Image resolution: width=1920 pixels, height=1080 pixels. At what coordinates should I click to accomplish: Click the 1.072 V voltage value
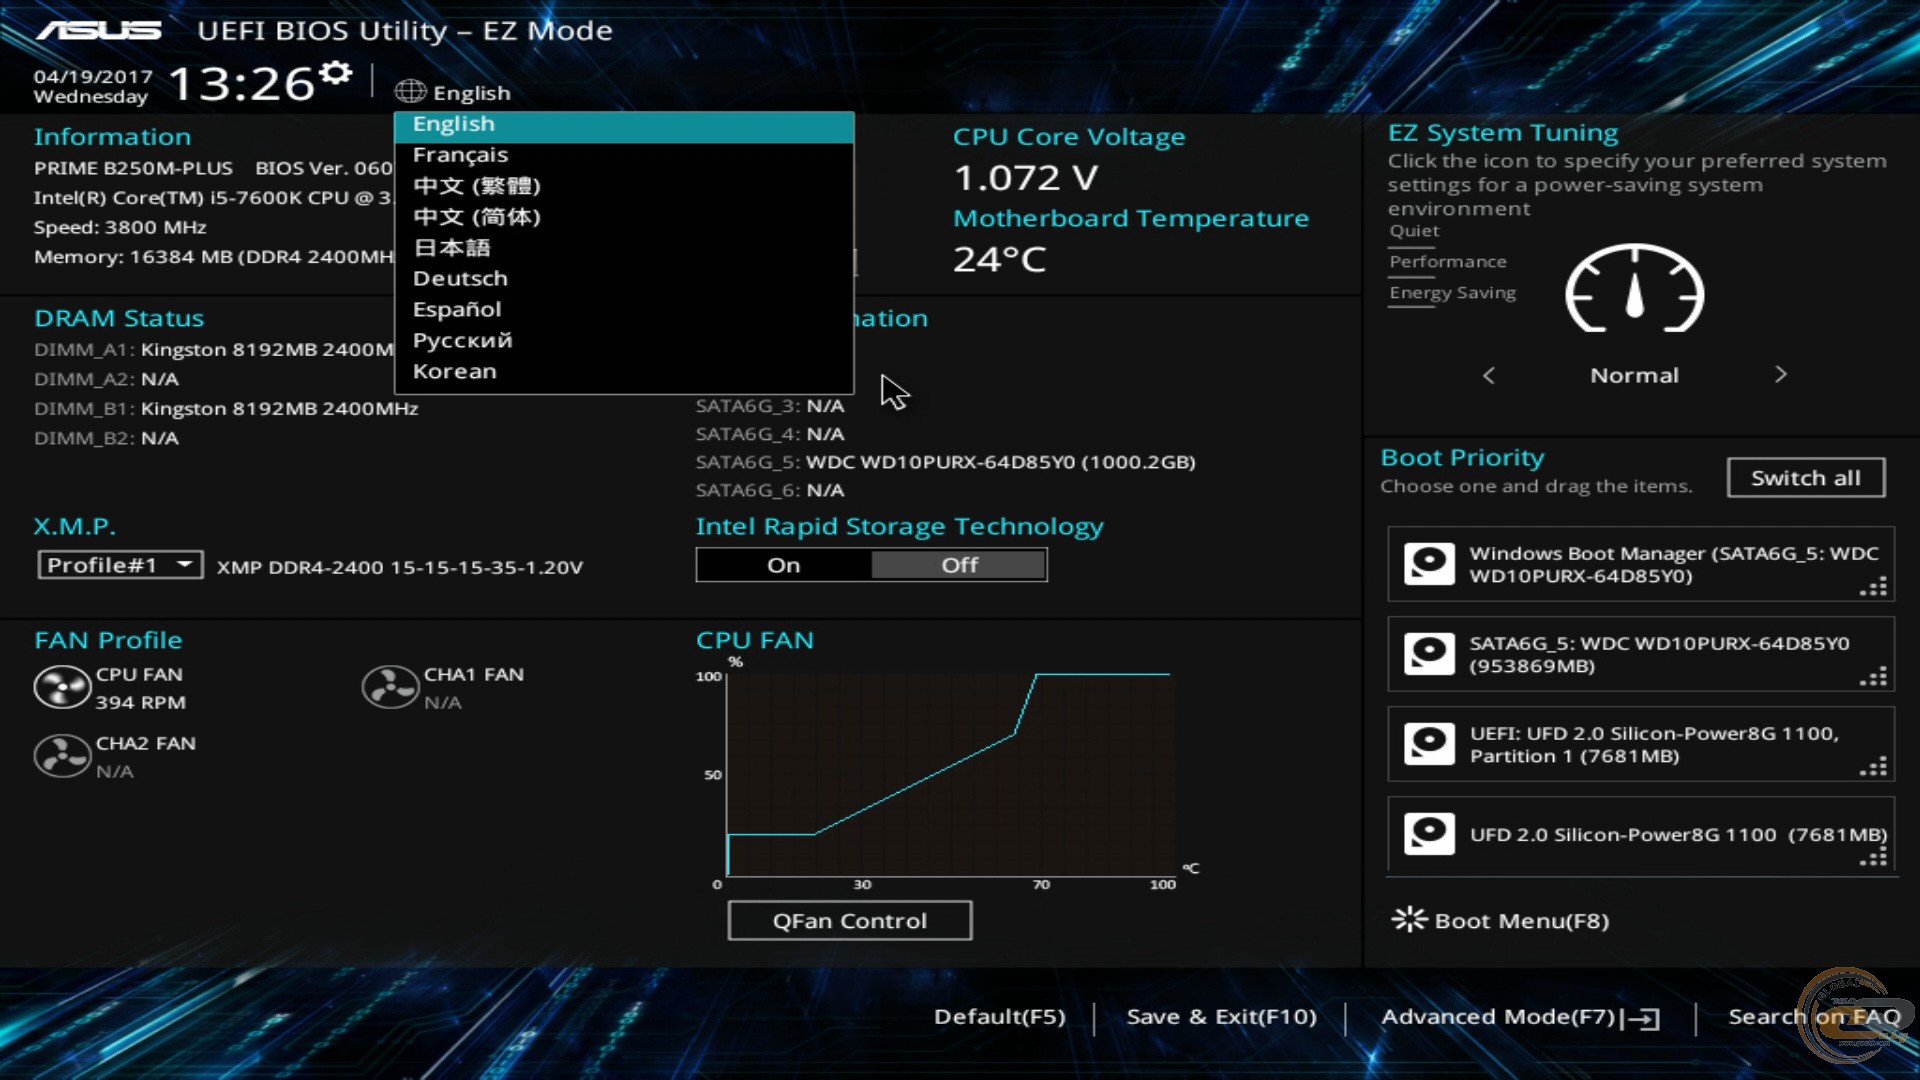pos(1026,178)
